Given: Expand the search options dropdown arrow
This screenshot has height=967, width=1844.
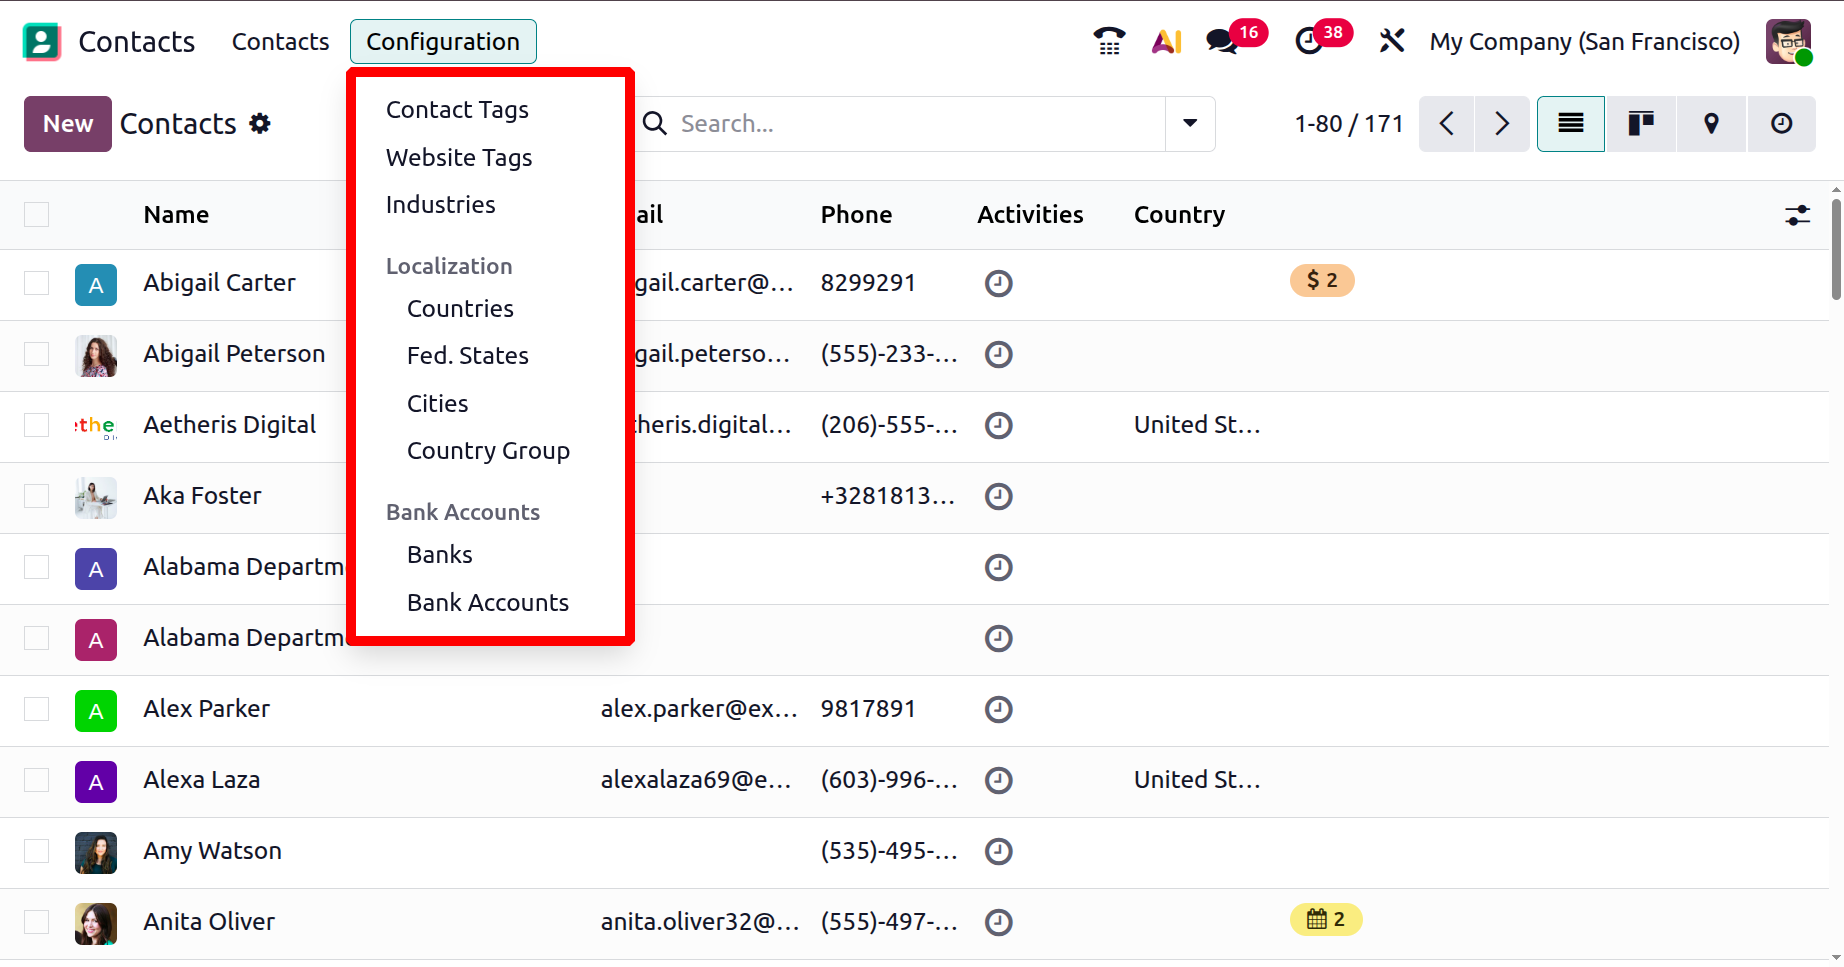Looking at the screenshot, I should 1190,124.
